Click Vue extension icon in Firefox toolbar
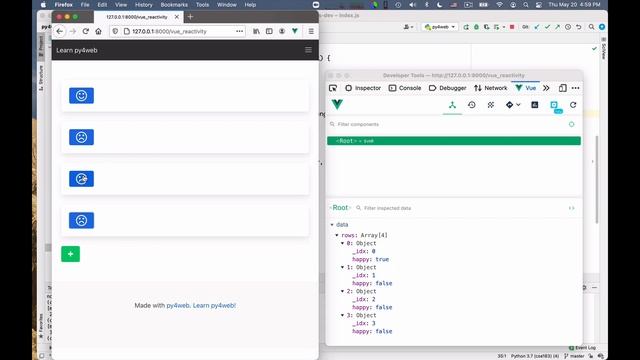 (x=295, y=31)
